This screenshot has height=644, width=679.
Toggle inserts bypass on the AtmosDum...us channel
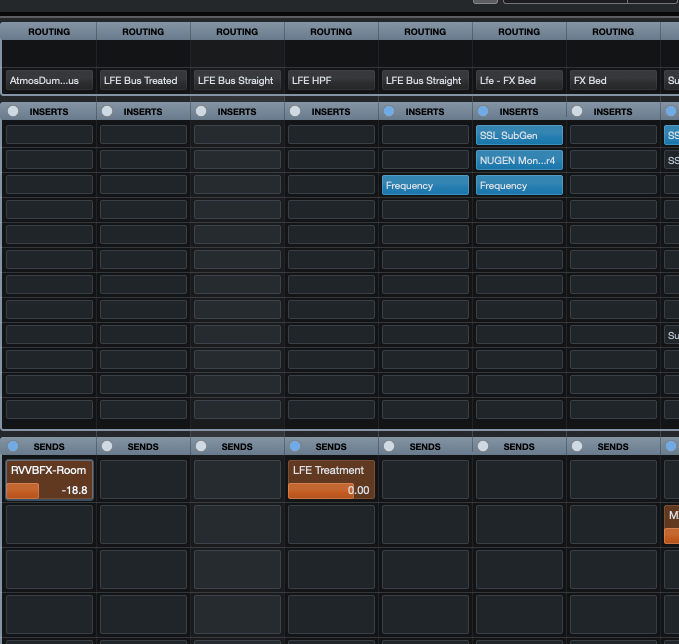pos(13,111)
